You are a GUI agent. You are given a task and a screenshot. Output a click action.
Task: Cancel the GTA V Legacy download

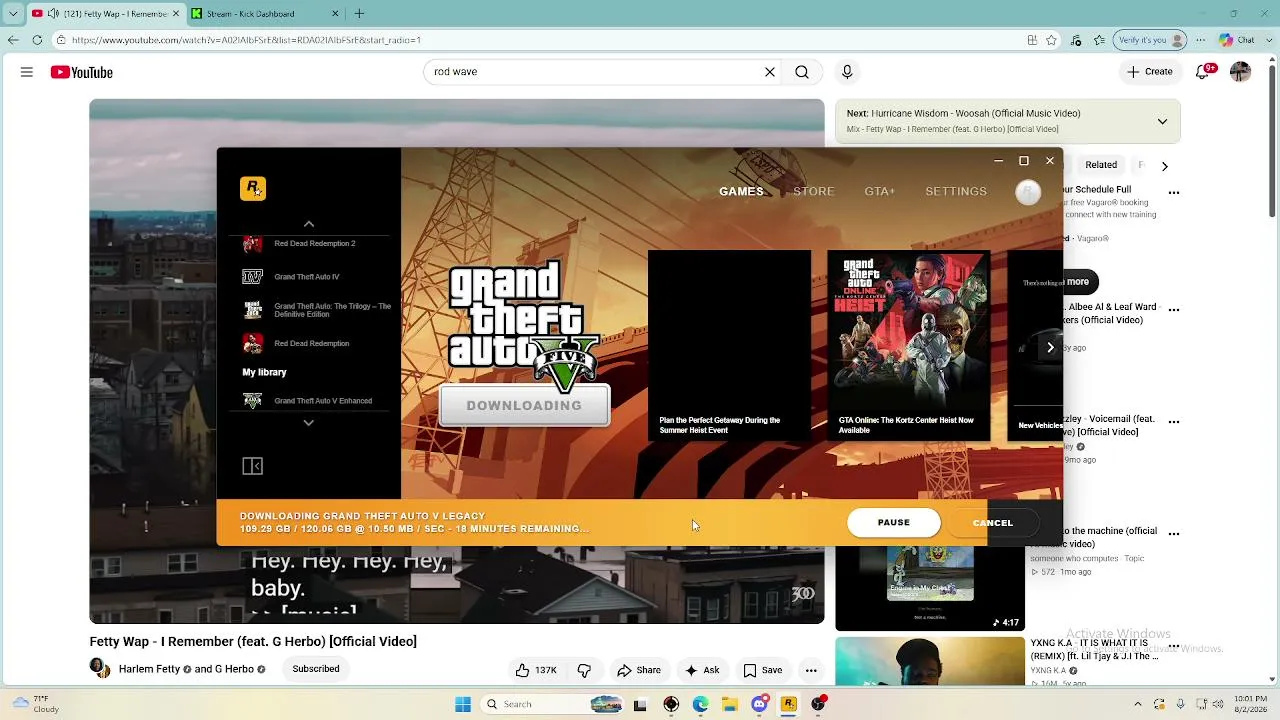(x=993, y=523)
